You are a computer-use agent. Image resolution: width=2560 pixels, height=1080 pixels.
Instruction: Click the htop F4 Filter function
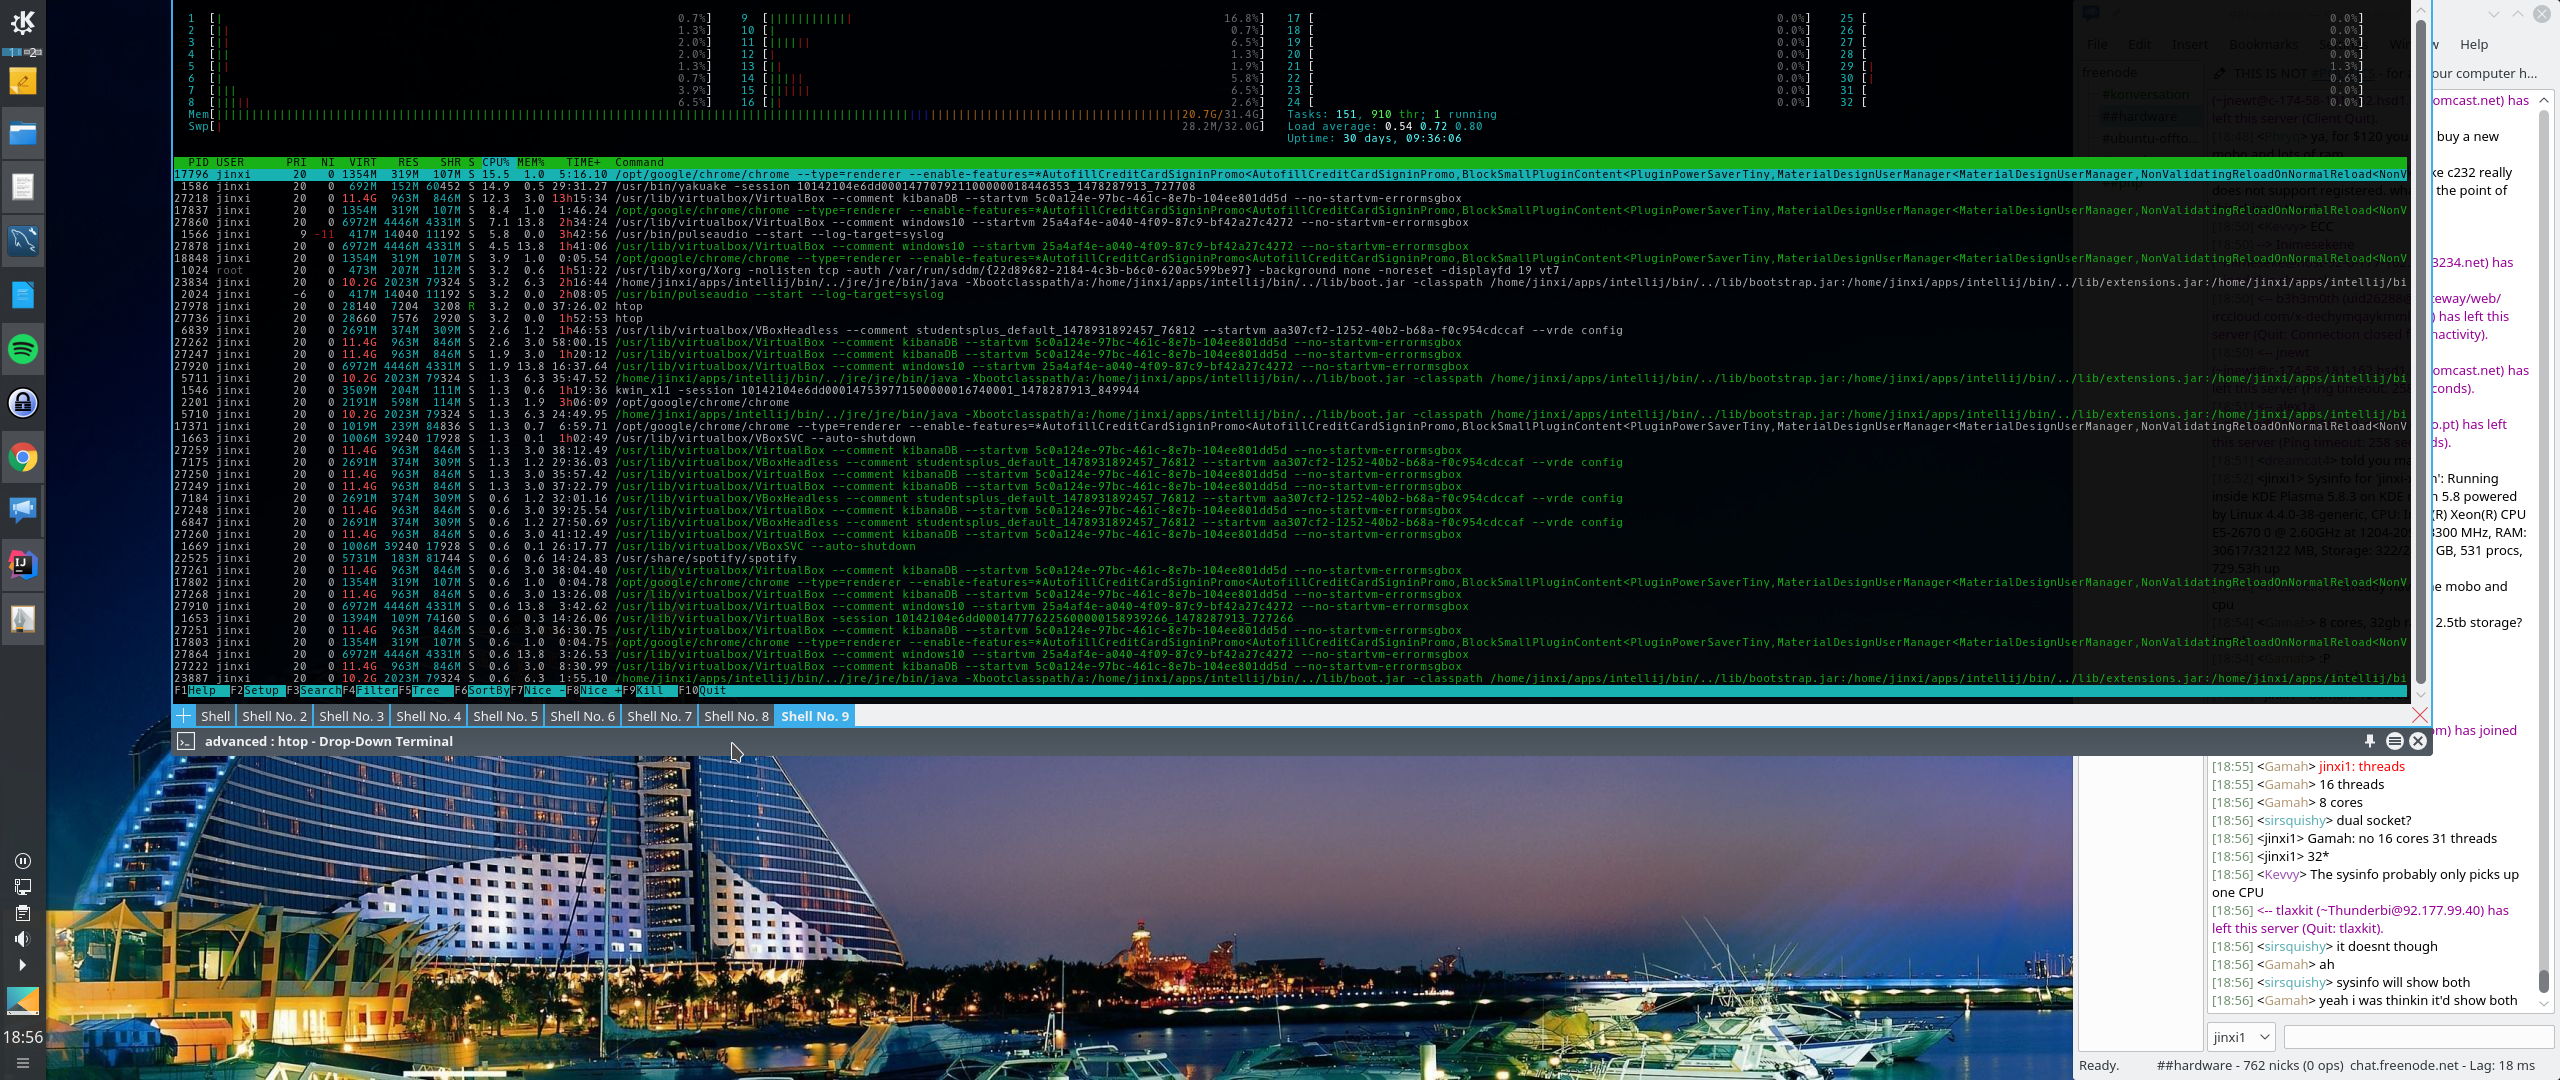[370, 690]
